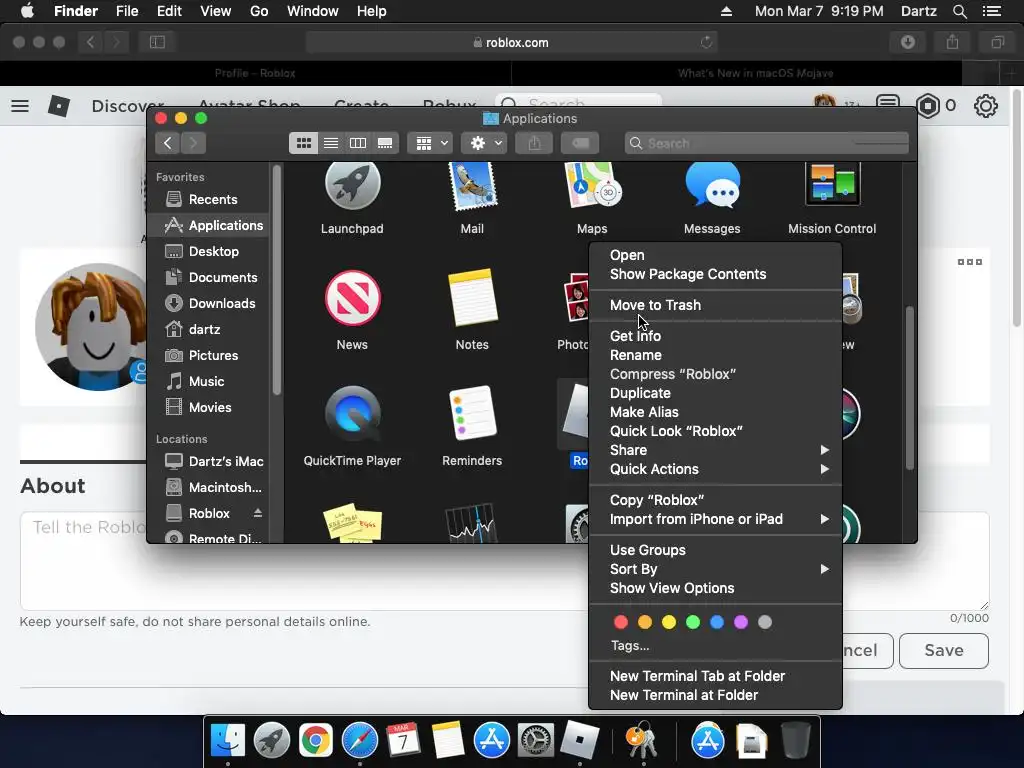Select the Reminders app icon

[473, 414]
